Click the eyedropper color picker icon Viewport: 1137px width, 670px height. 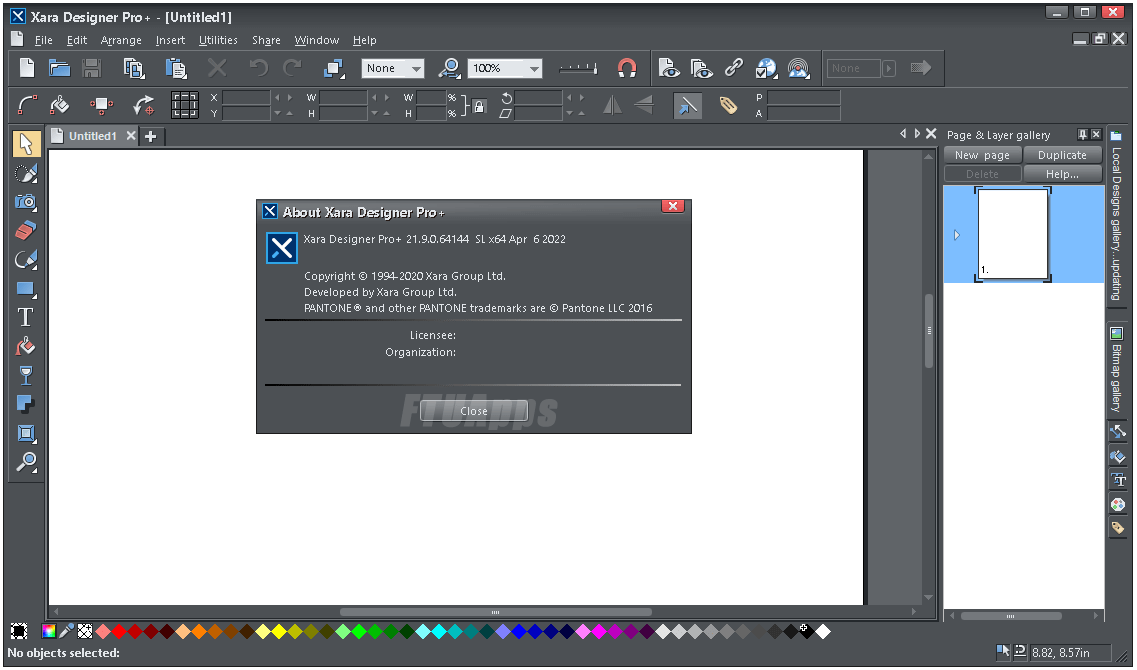click(67, 631)
